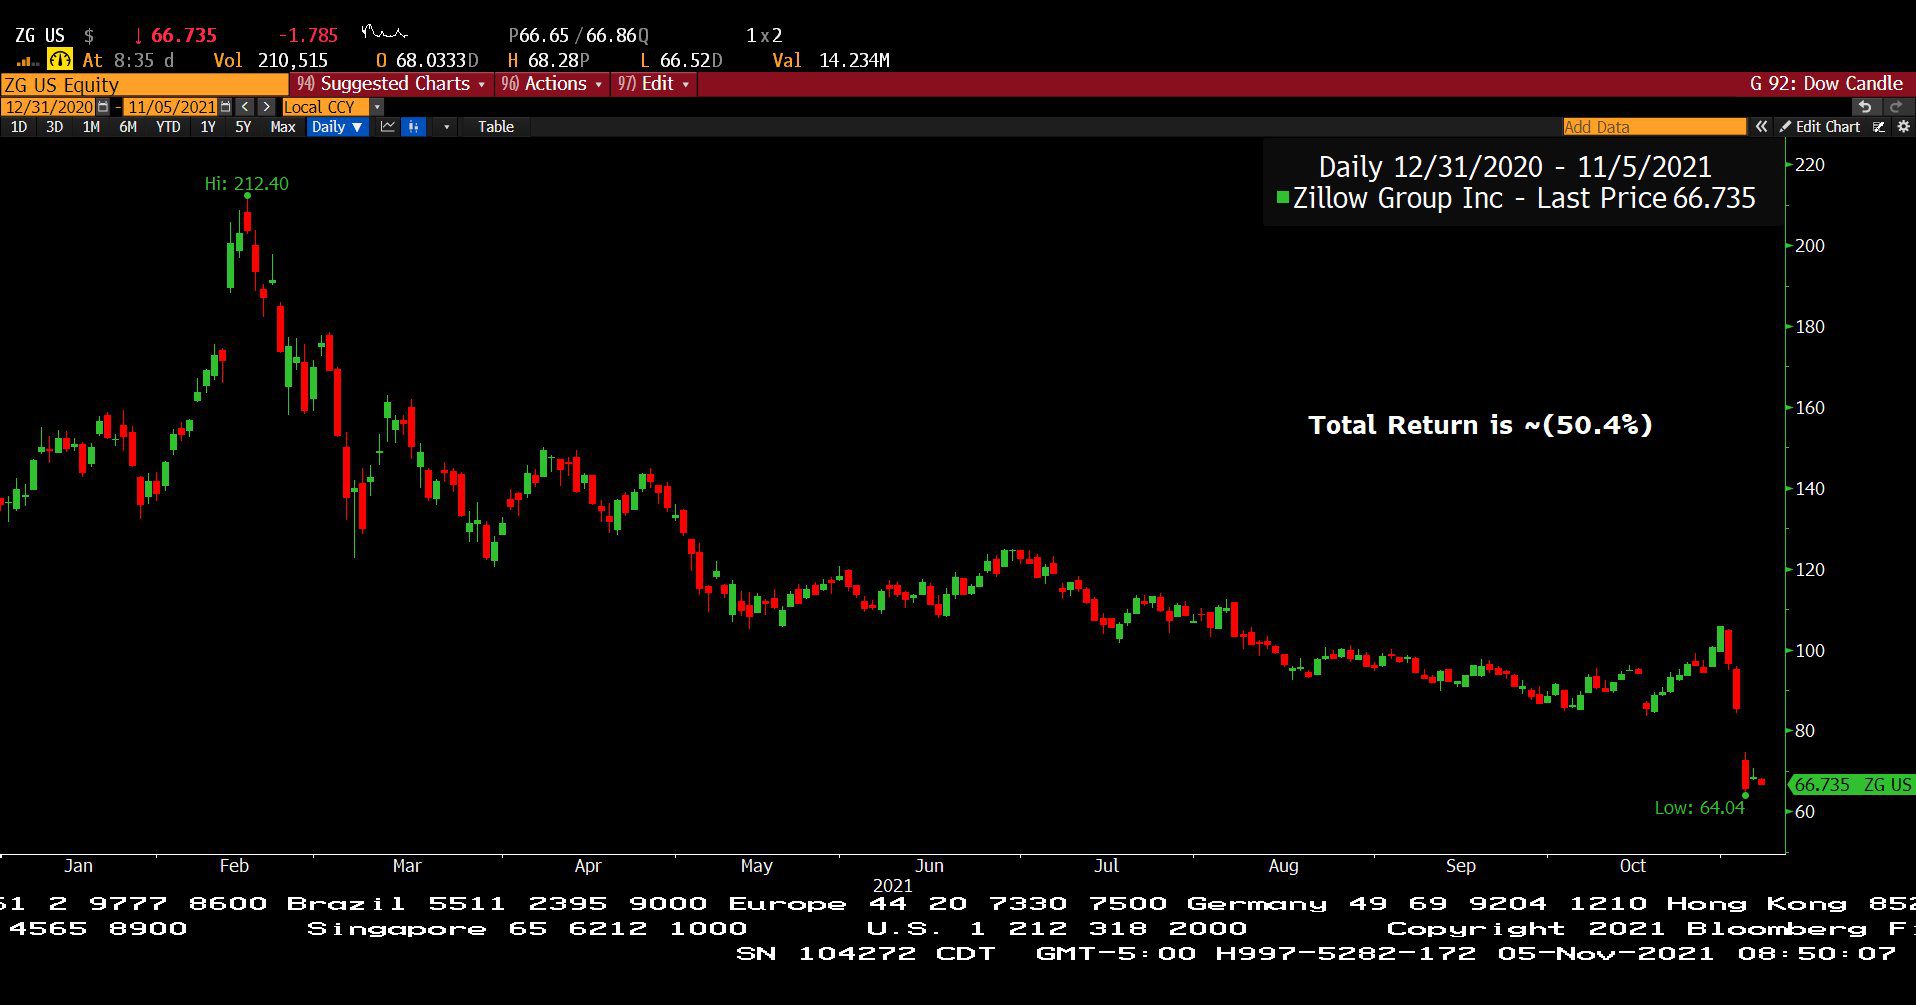Open the Daily periodicity dropdown

pos(336,127)
